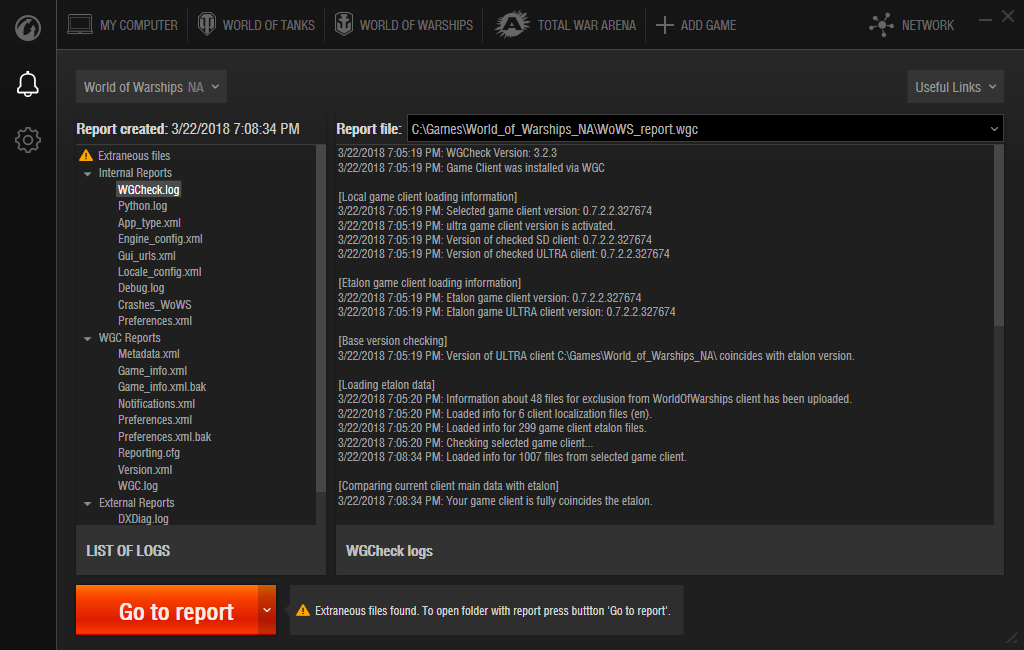Open the Network section

tap(912, 25)
